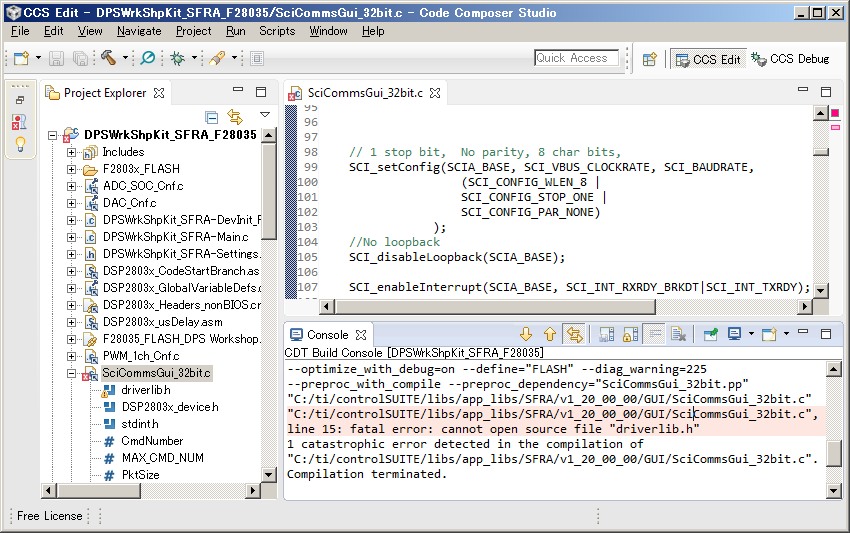This screenshot has height=533, width=850.
Task: Close the SciCommsGui_32bit.c editor tab
Action: 435,93
